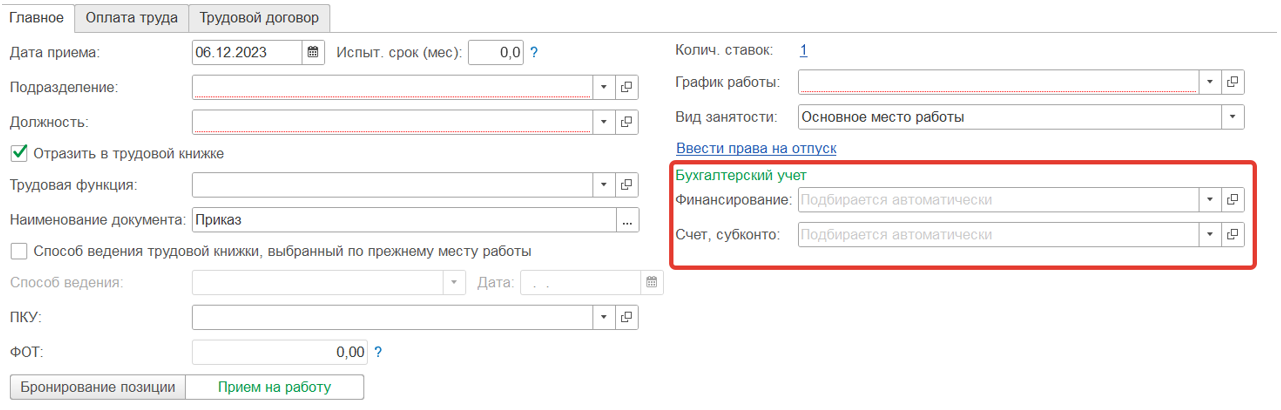
Task: Click open-form icon next to Подразделение
Action: [x=627, y=87]
